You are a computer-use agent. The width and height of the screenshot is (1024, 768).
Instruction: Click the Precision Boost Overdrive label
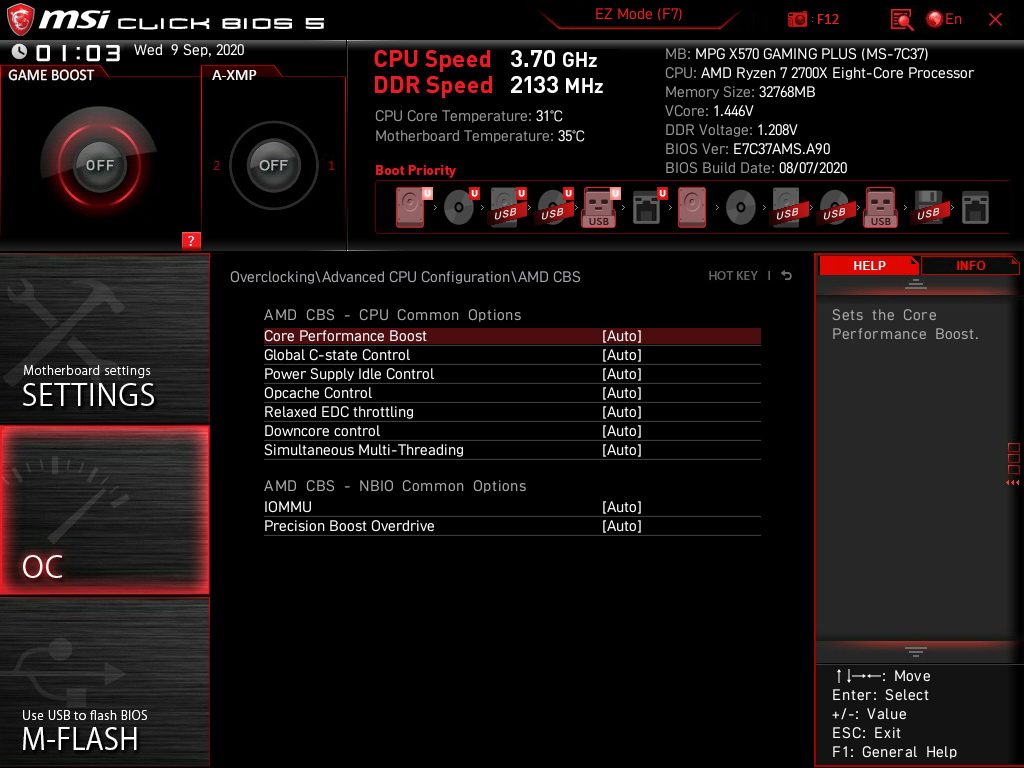pyautogui.click(x=349, y=526)
